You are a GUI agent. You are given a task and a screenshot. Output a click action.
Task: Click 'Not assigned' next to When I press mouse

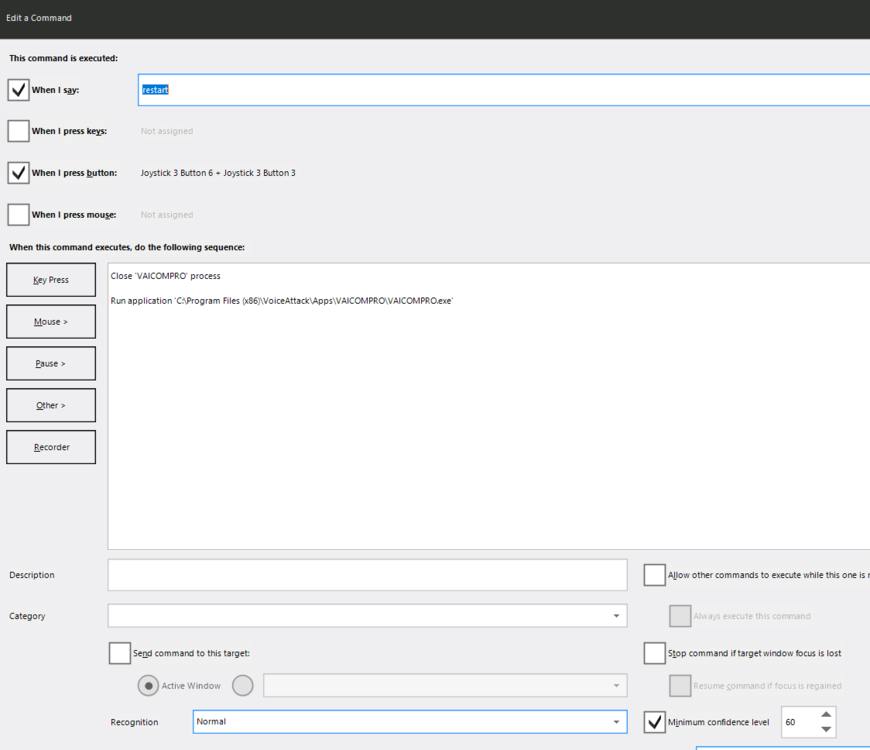[x=167, y=215]
